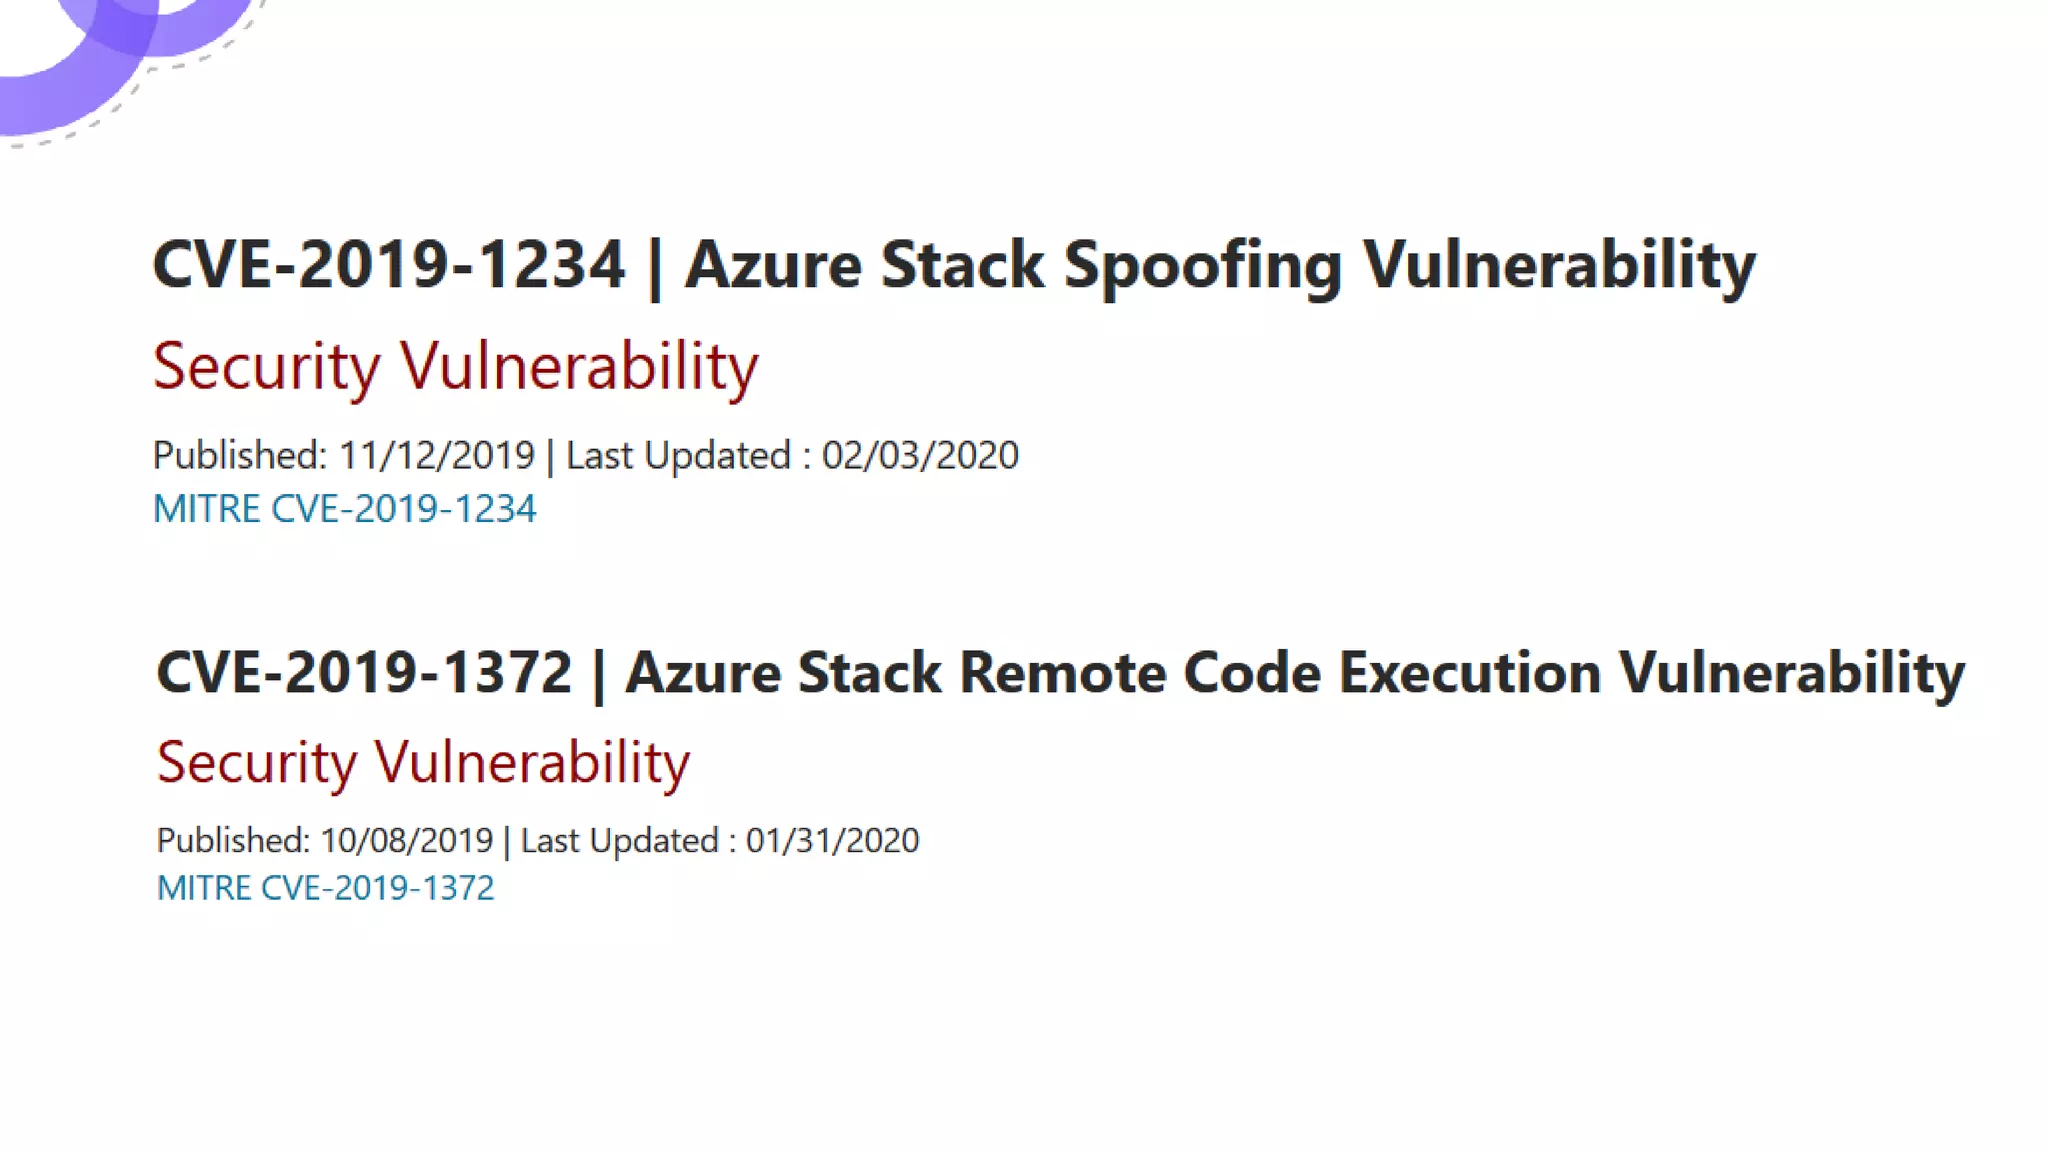Click the pipe separator after CVE-2019-1372 heading ID
Screen dimensions: 2048x1152
point(599,674)
